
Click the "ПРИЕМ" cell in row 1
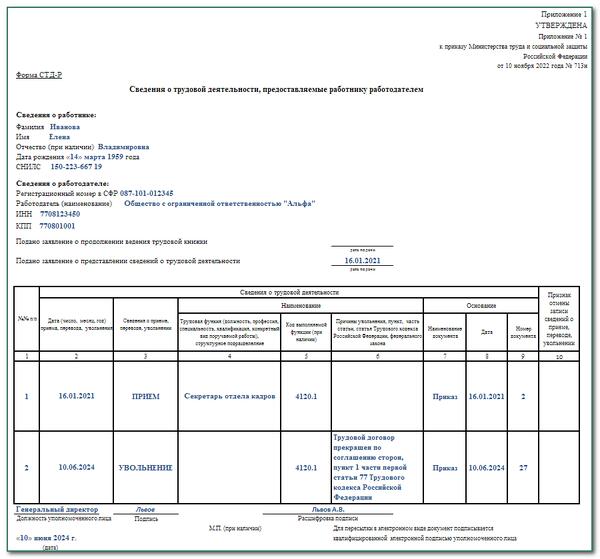[x=145, y=397]
